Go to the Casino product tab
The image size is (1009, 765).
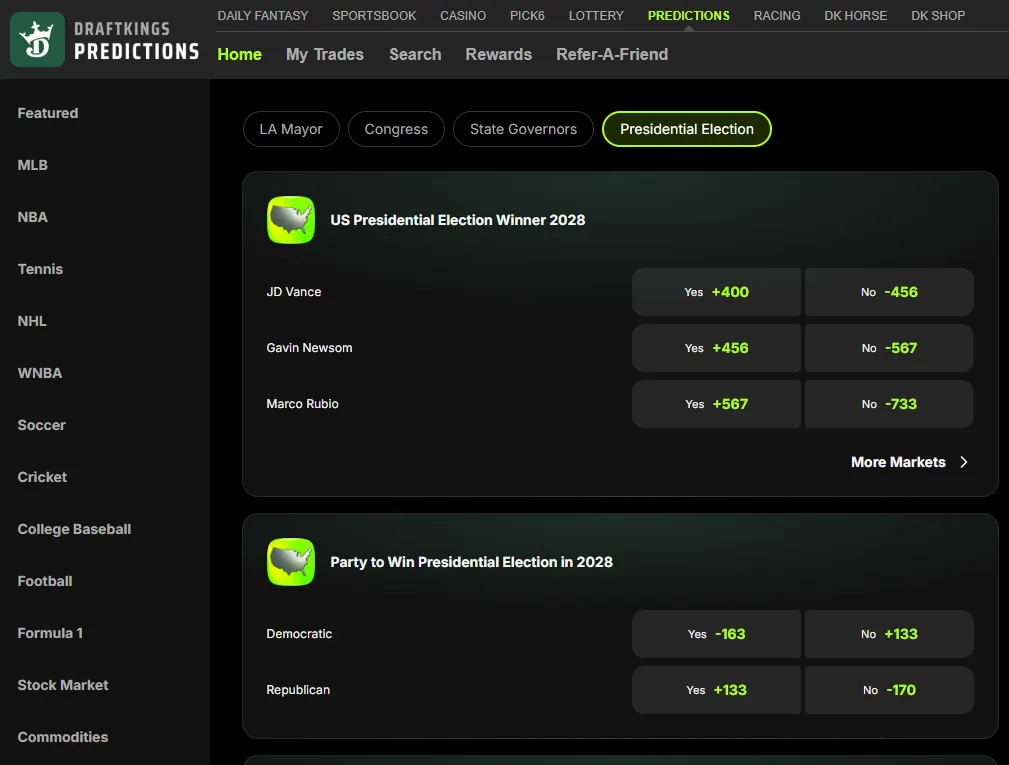pyautogui.click(x=463, y=15)
